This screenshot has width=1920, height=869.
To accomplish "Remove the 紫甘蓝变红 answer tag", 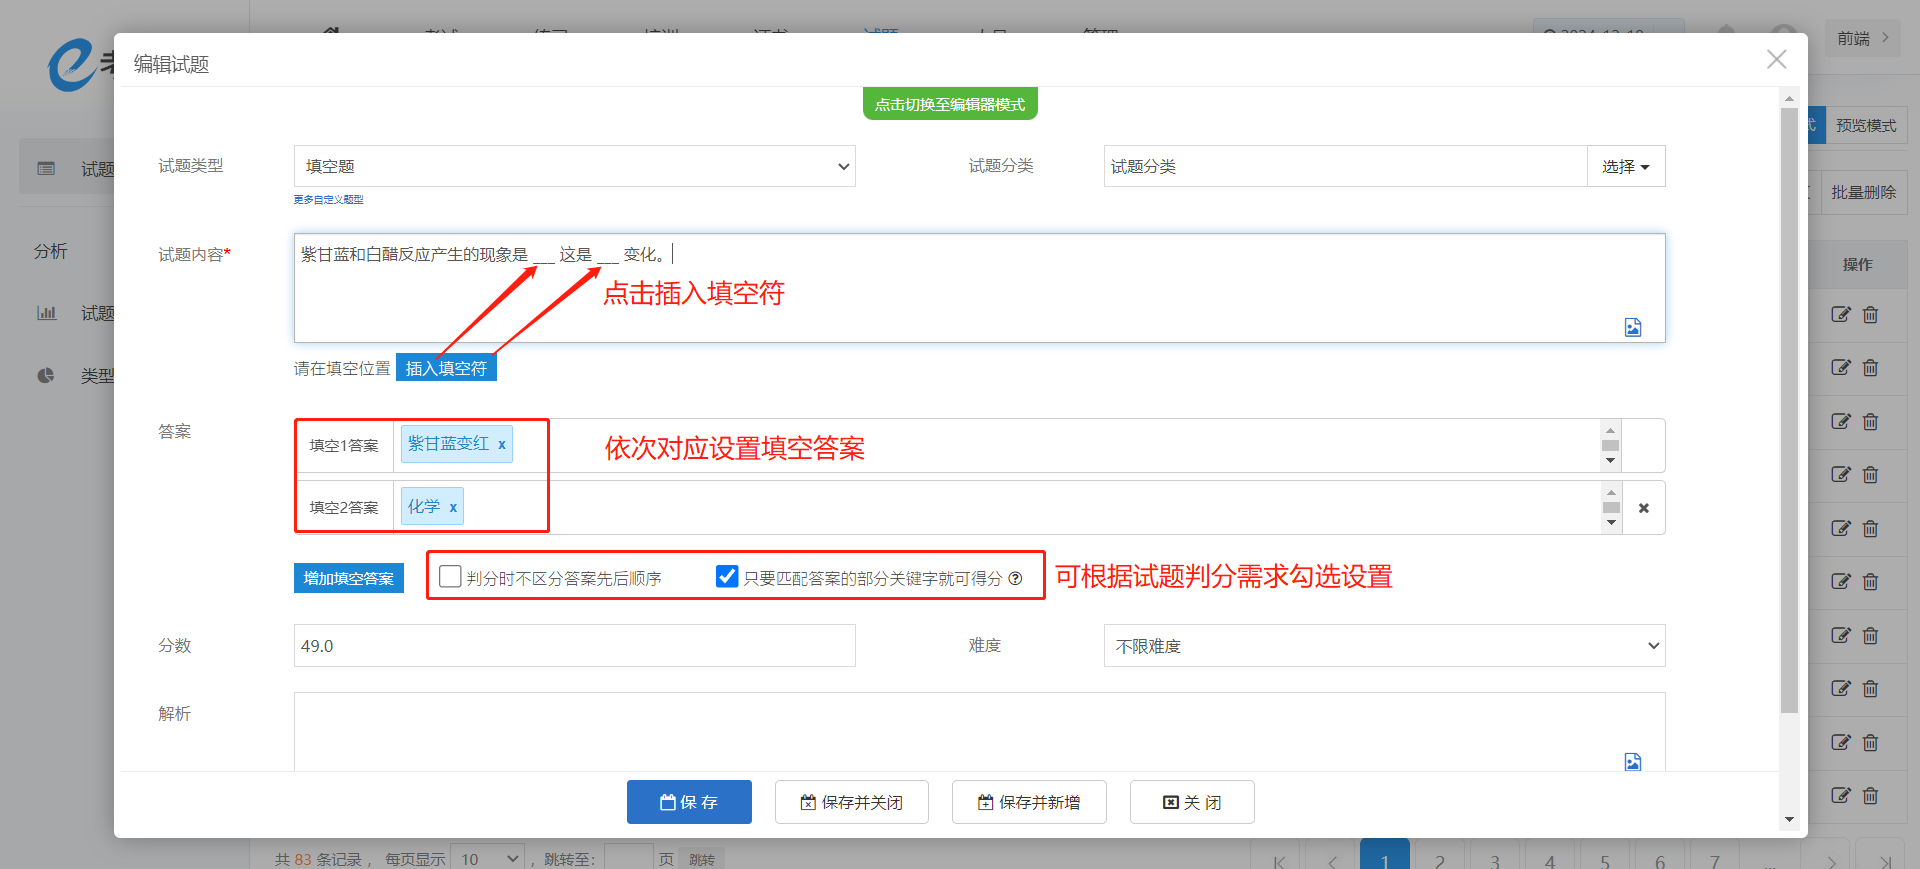I will coord(502,445).
